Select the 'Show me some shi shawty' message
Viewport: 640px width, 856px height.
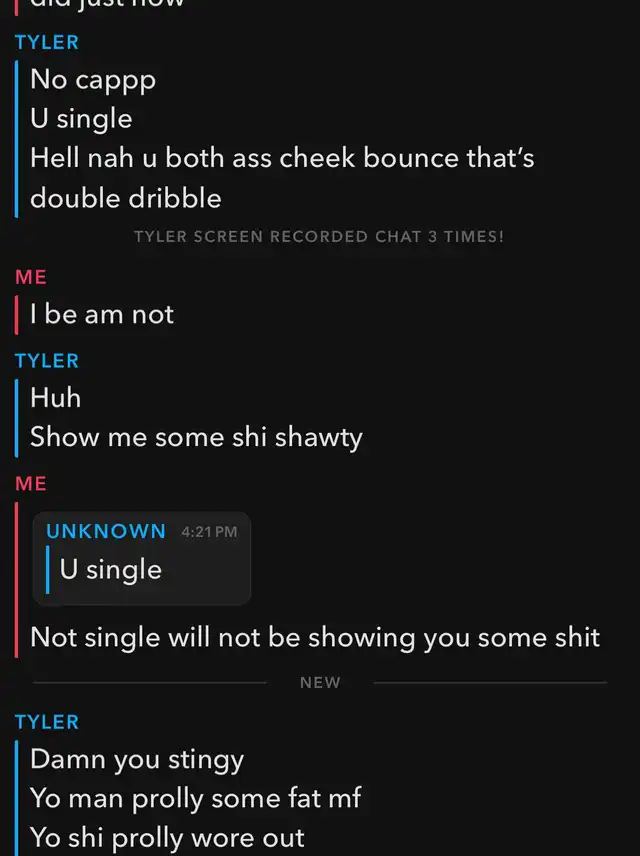(x=196, y=438)
